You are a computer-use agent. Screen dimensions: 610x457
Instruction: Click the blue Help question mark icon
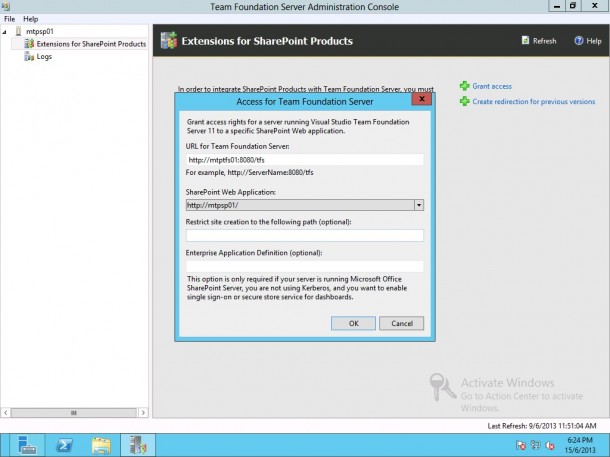tap(579, 40)
